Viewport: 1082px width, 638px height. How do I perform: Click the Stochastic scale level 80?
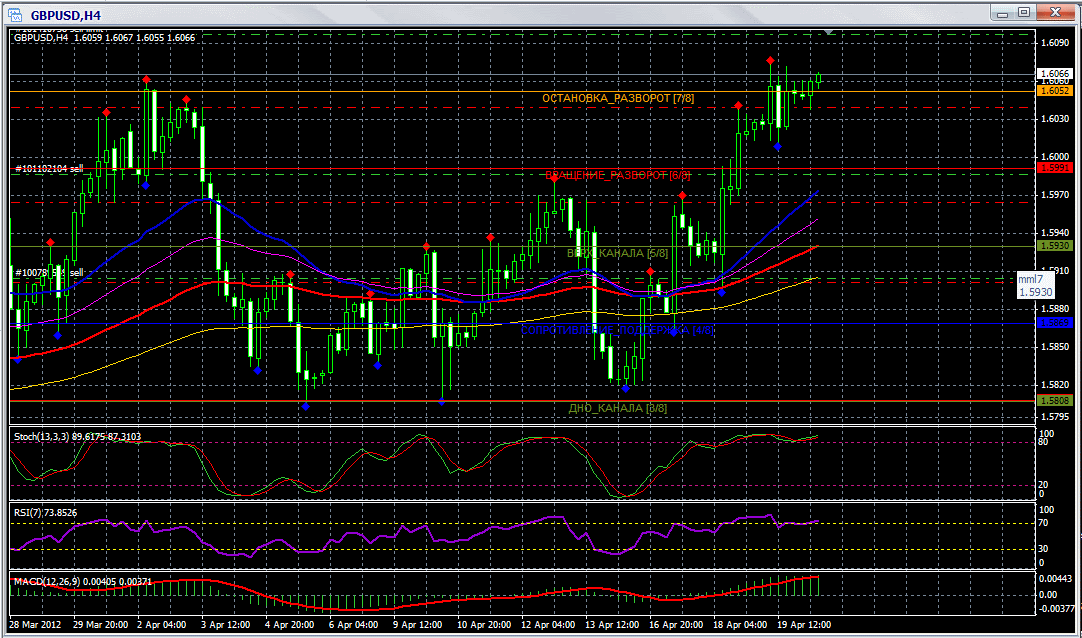[1043, 441]
